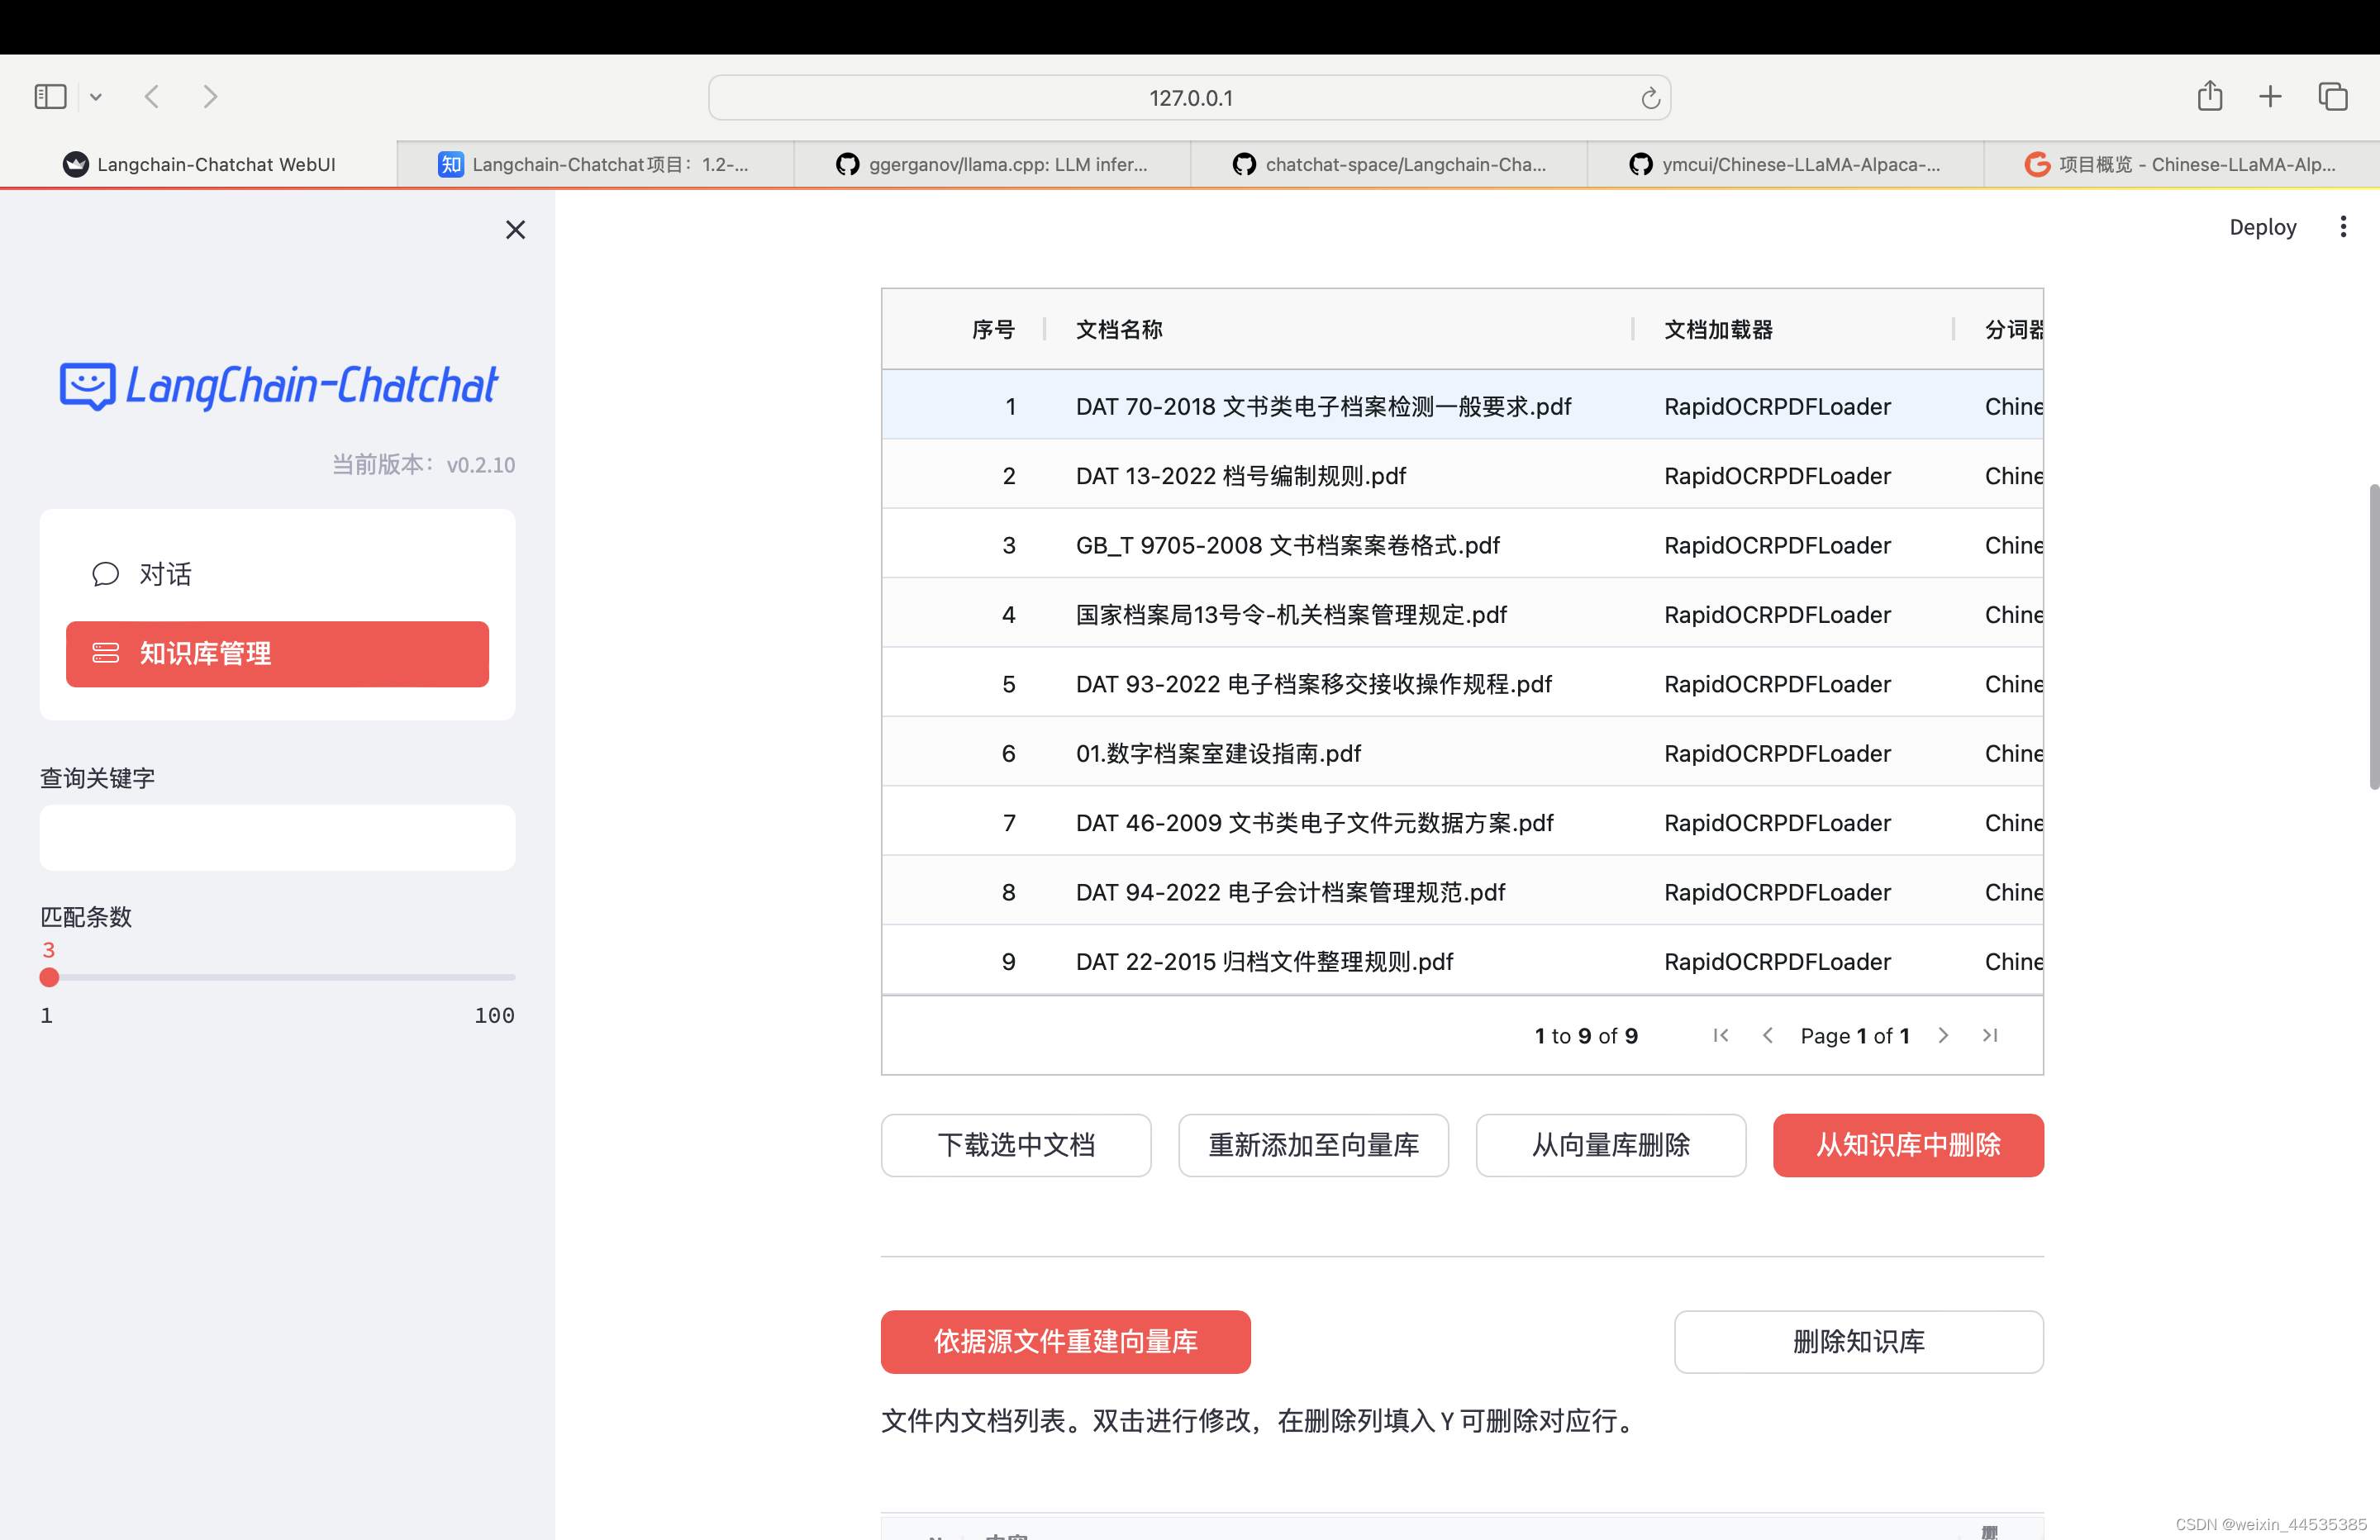Viewport: 2380px width, 1540px height.
Task: Click the page vertical scrollbar
Action: [x=2373, y=637]
